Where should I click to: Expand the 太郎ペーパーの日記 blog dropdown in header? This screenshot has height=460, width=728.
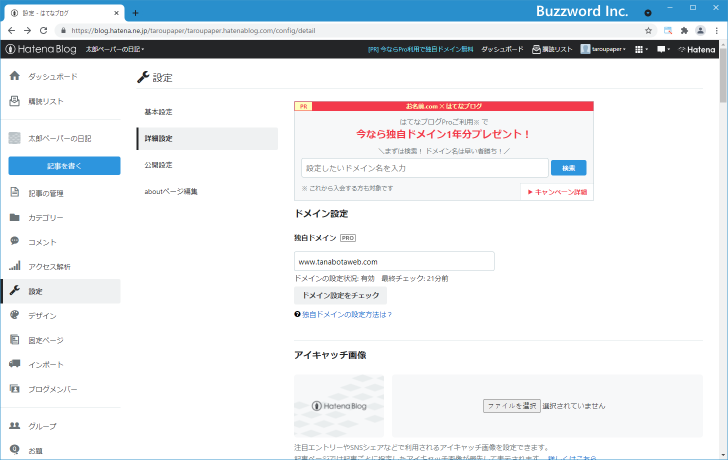[115, 49]
